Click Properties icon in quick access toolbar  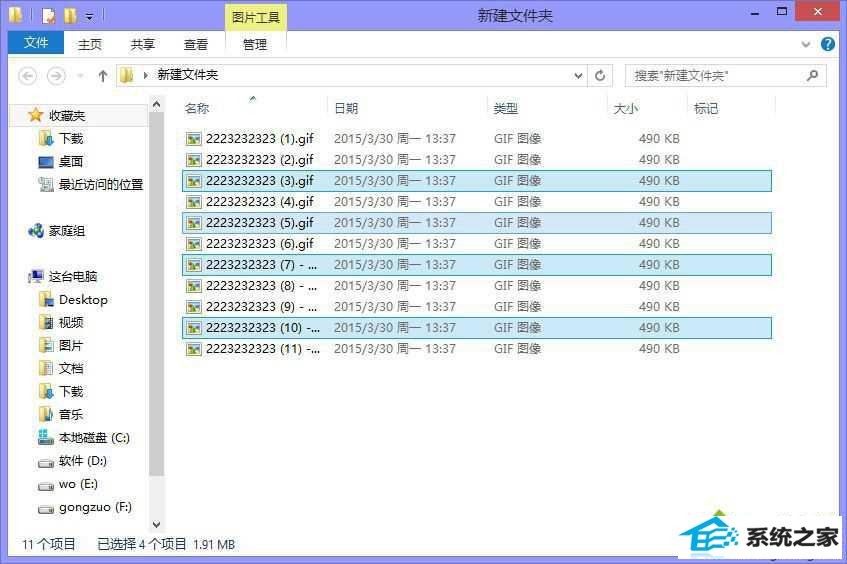click(49, 16)
